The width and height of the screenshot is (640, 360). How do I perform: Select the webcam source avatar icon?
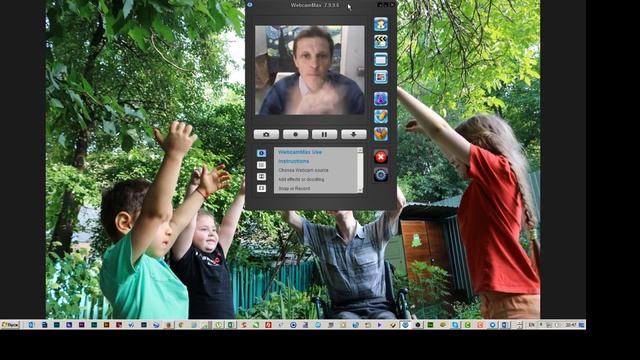click(381, 24)
